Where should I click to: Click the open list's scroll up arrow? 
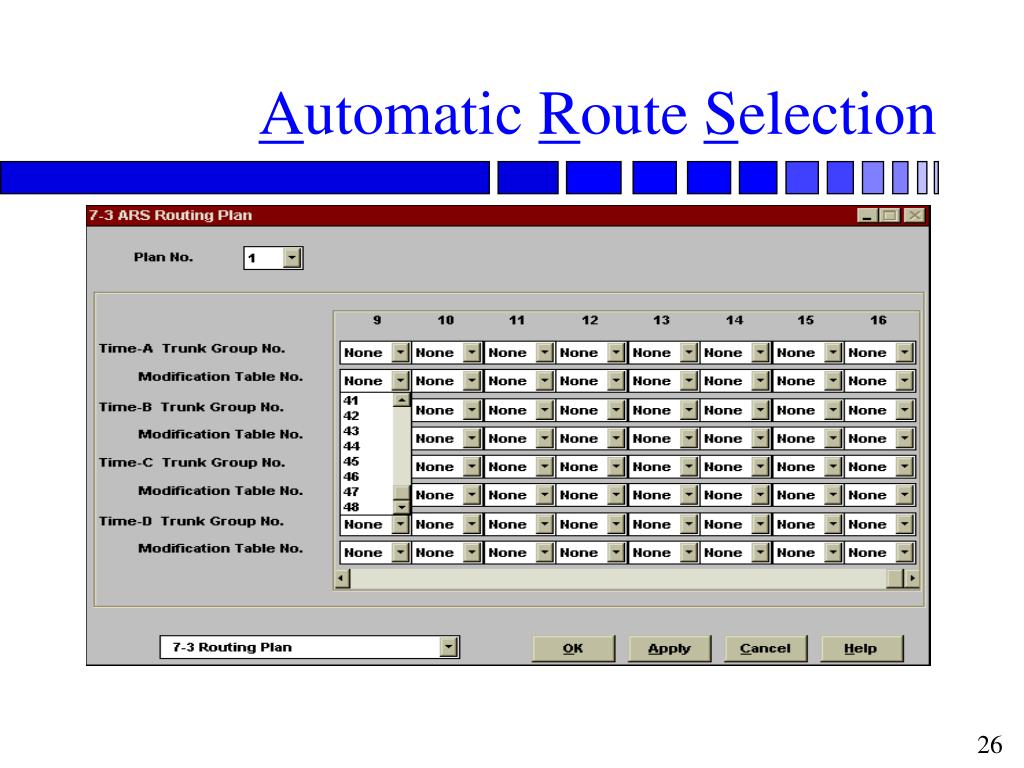tap(402, 400)
